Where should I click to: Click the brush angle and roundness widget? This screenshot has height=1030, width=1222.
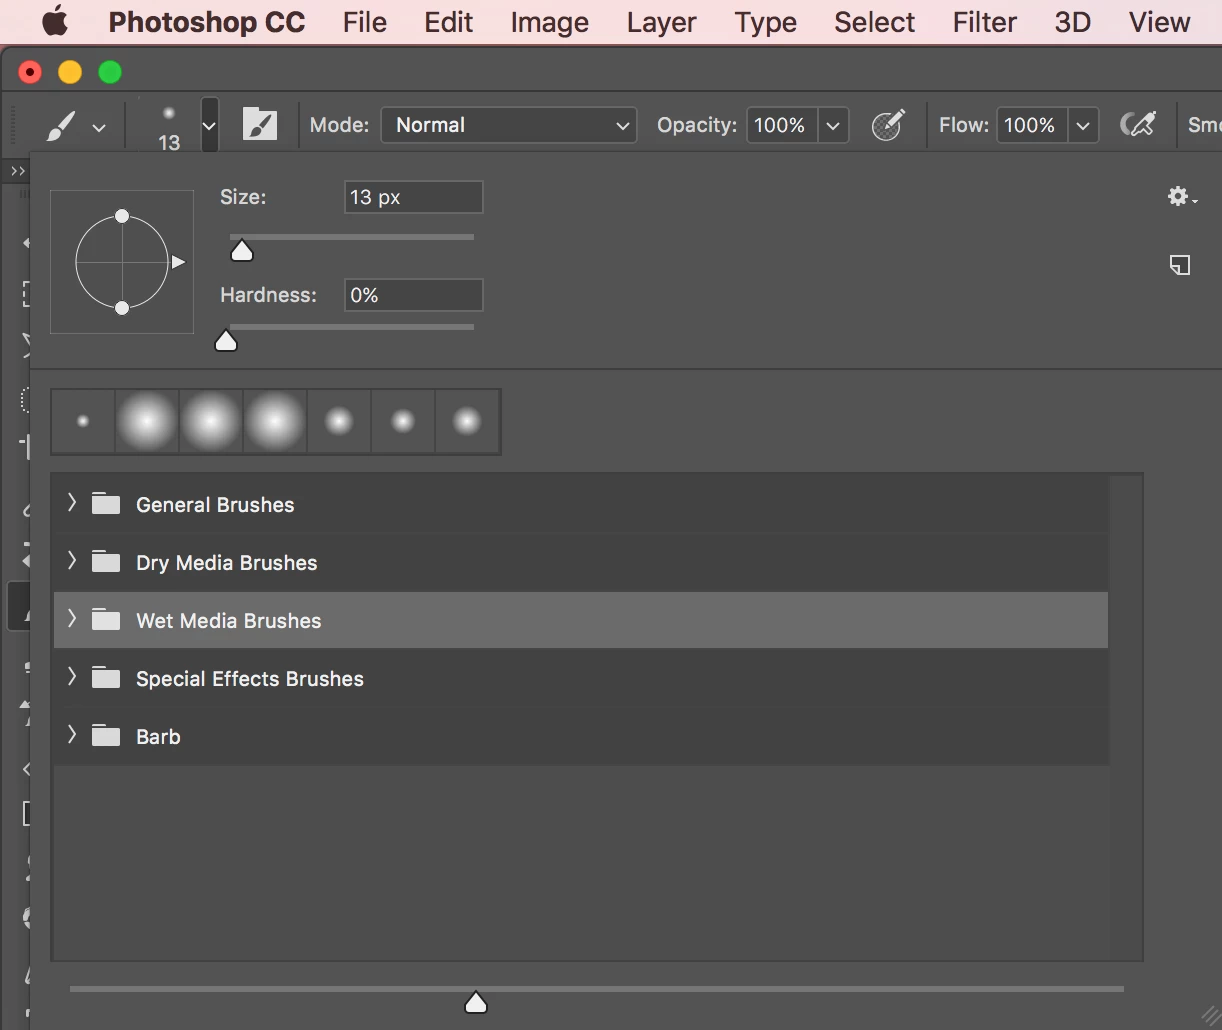(x=122, y=262)
